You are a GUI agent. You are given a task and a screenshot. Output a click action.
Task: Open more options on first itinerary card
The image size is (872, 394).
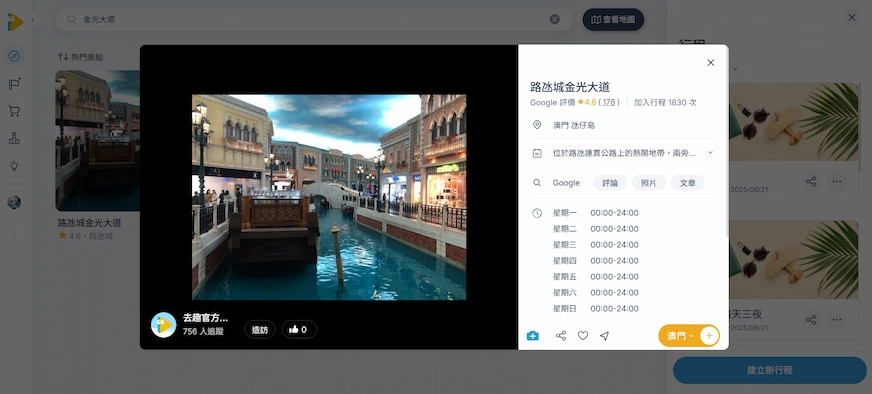(836, 181)
